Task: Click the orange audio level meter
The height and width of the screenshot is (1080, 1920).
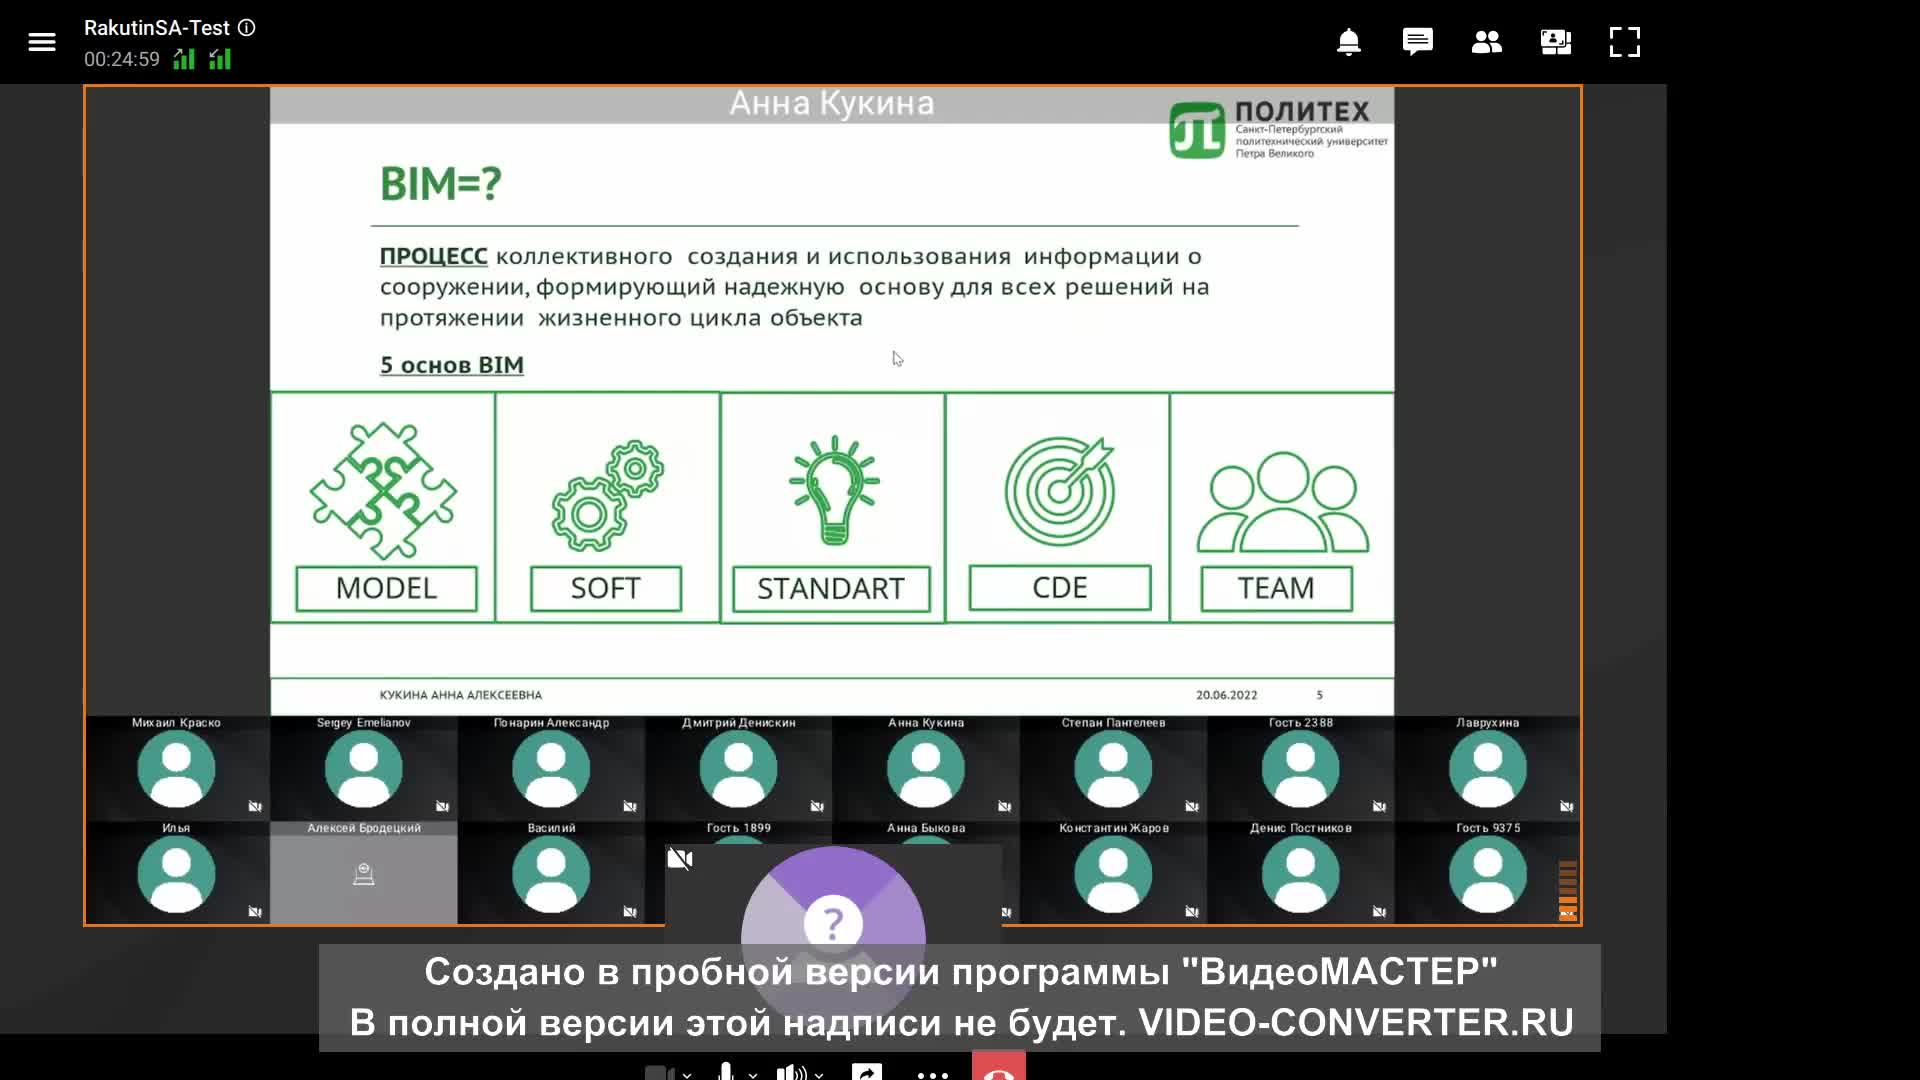Action: 1567,890
